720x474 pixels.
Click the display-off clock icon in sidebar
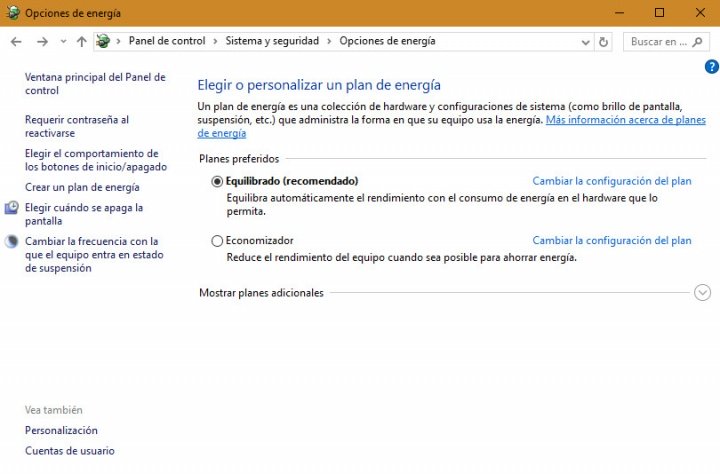click(x=11, y=208)
